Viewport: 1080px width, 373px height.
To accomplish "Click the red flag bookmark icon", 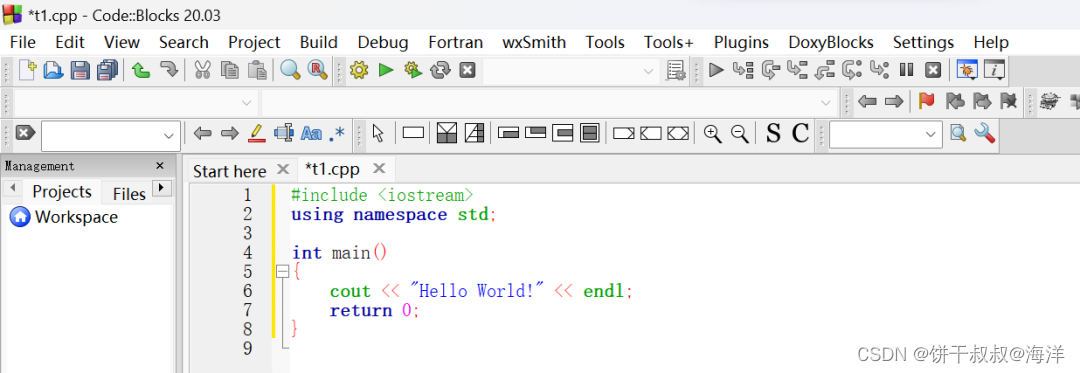I will point(926,101).
